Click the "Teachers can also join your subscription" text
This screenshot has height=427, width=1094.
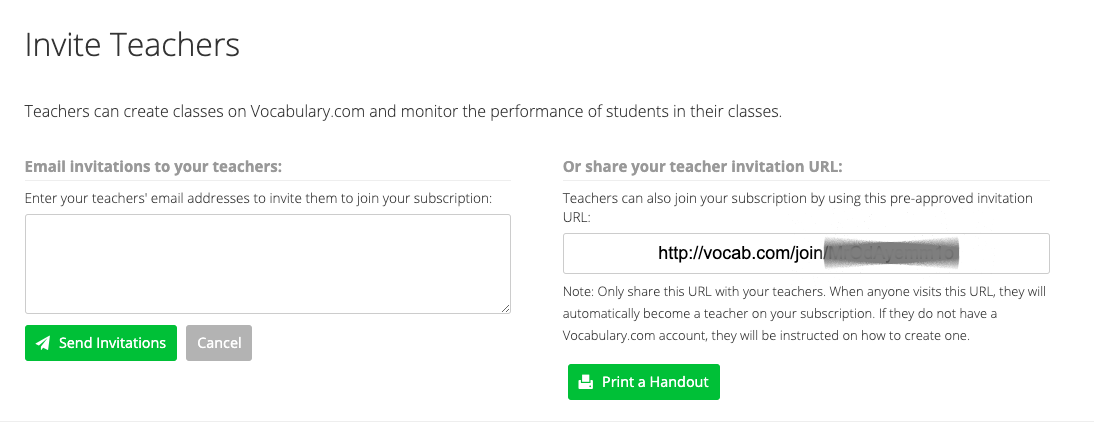(x=797, y=198)
